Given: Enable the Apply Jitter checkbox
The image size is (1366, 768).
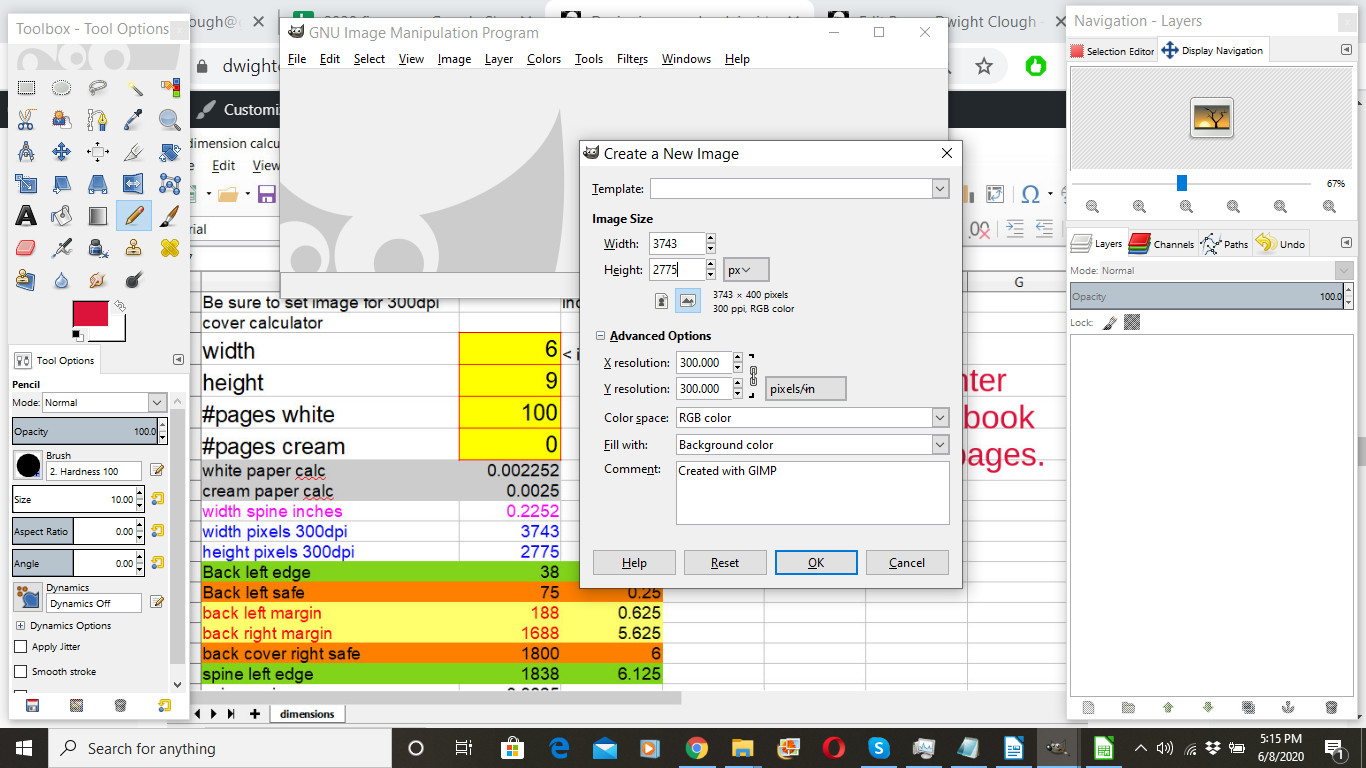Looking at the screenshot, I should coord(21,647).
